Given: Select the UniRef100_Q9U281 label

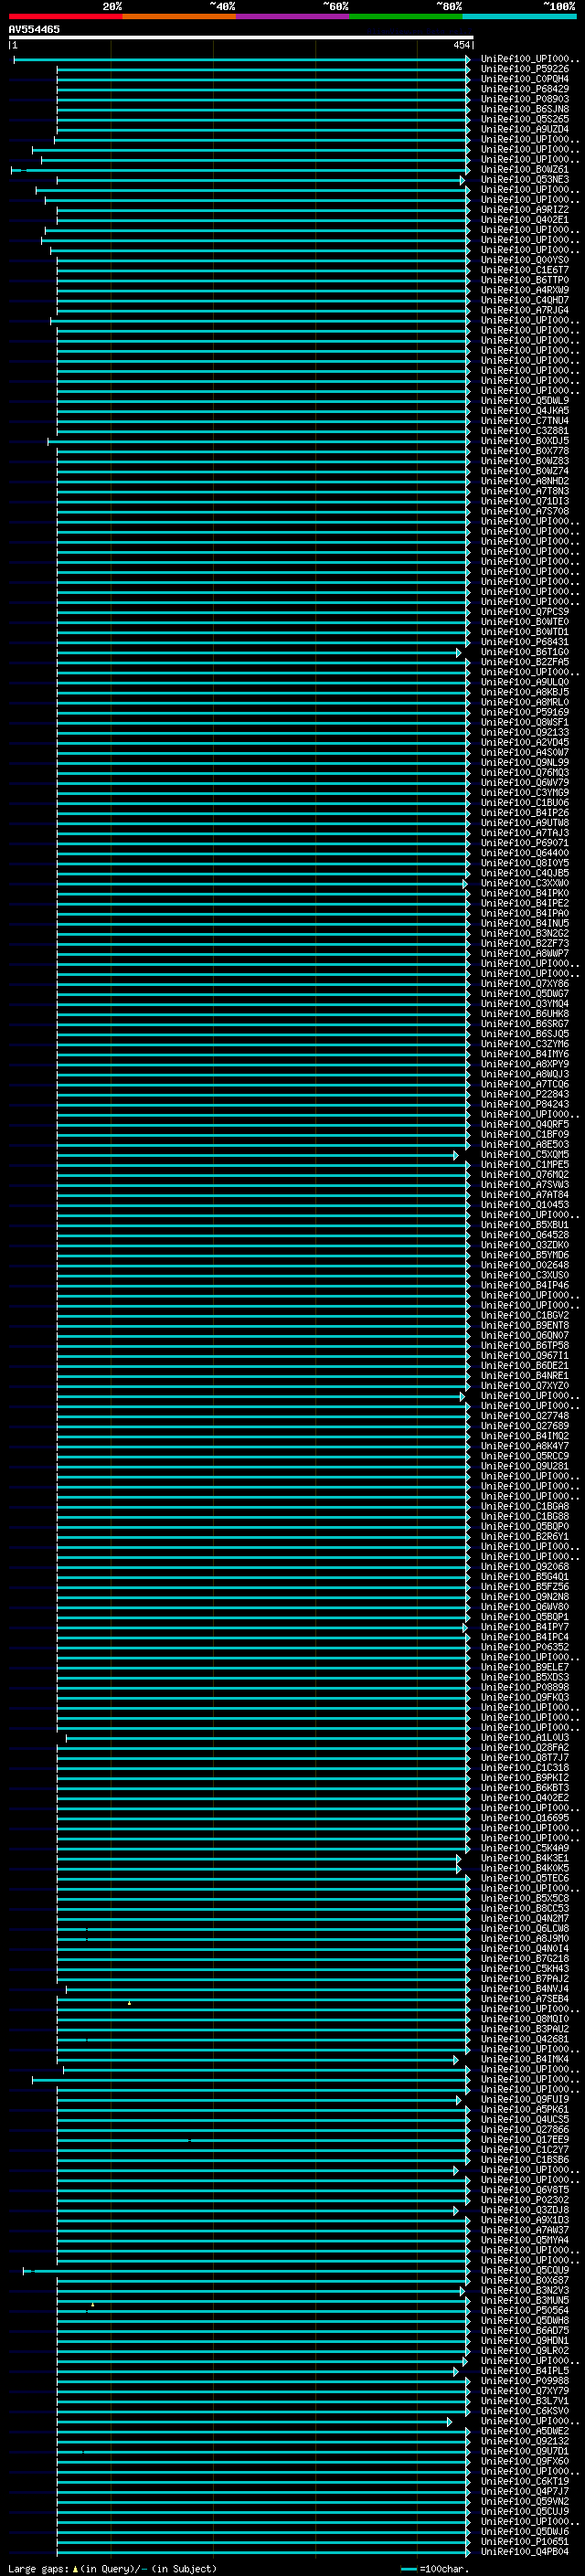Looking at the screenshot, I should tap(525, 1466).
